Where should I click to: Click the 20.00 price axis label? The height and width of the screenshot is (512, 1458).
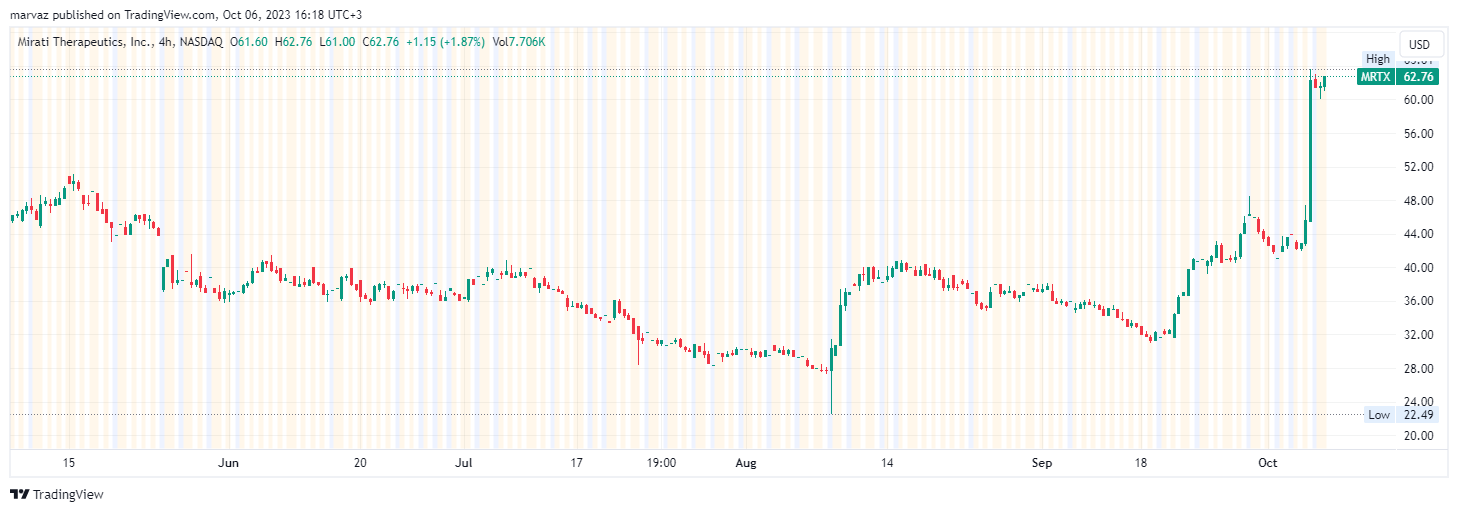[x=1419, y=436]
